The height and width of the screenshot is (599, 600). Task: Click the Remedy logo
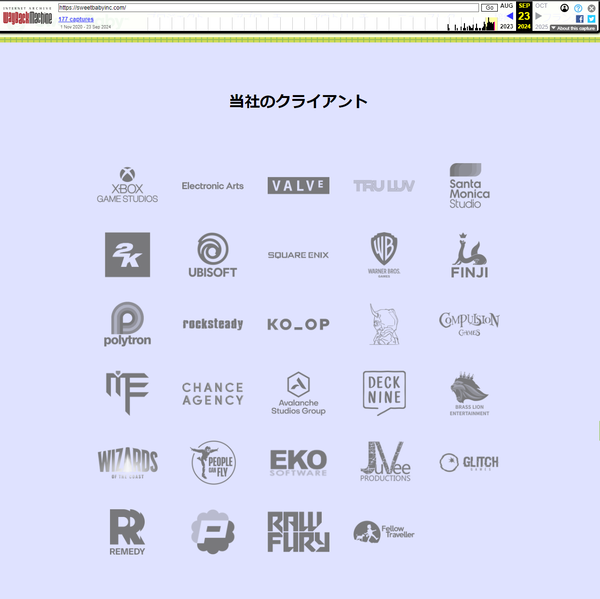pos(127,532)
